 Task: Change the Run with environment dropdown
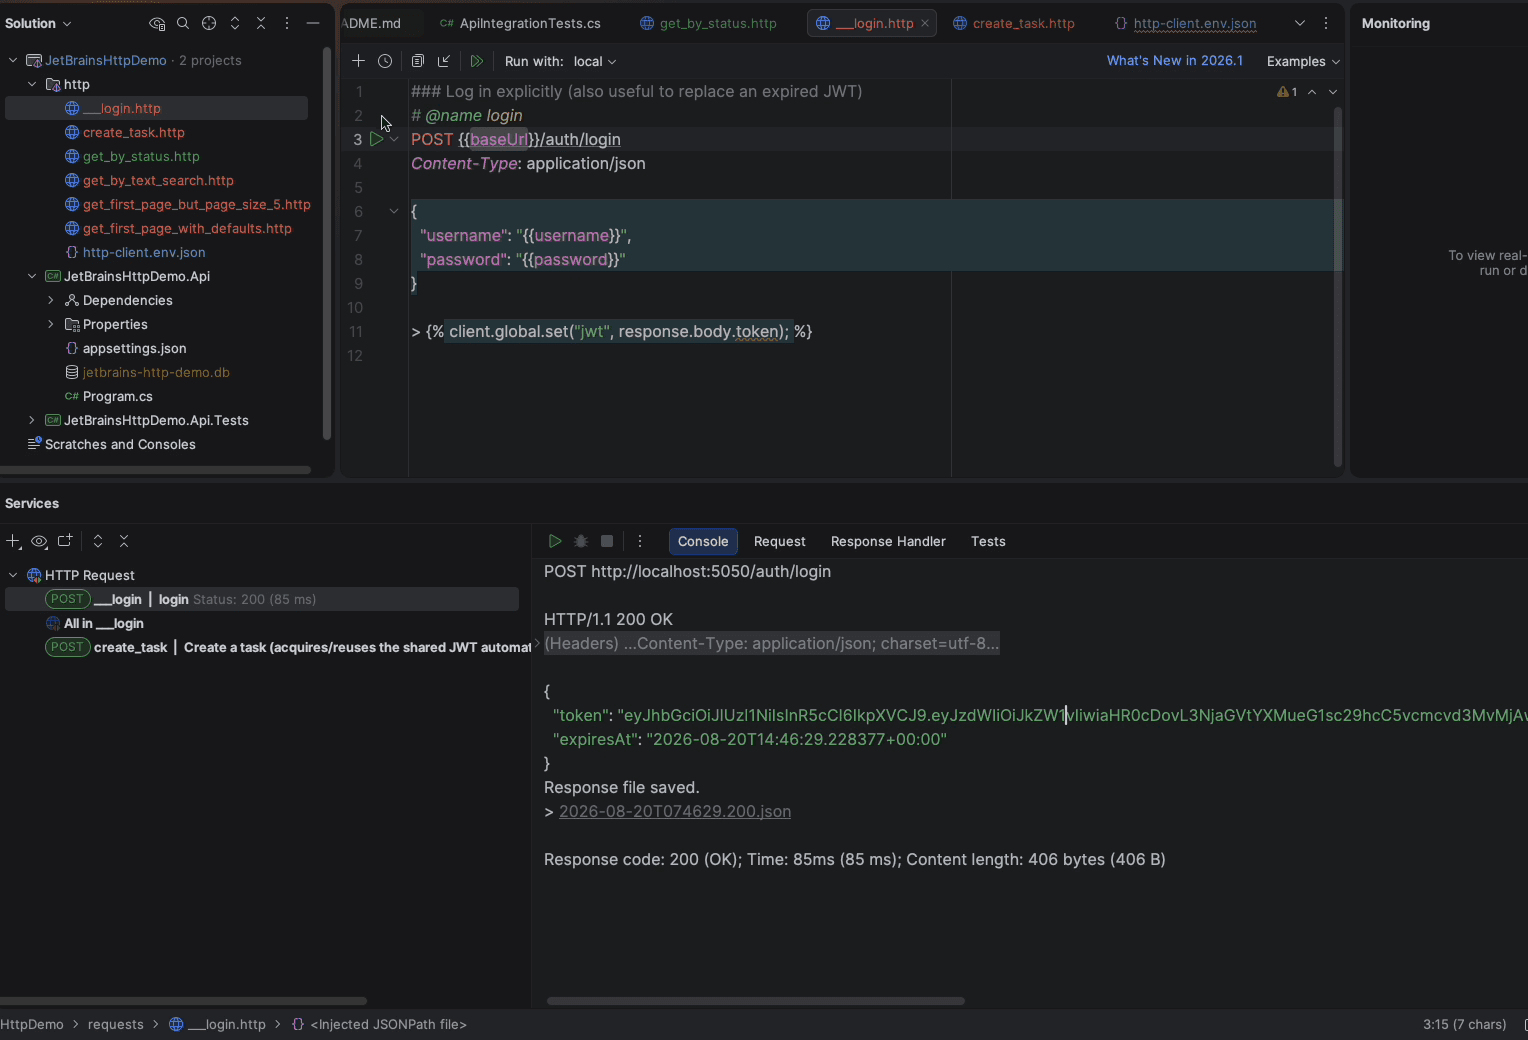tap(595, 61)
